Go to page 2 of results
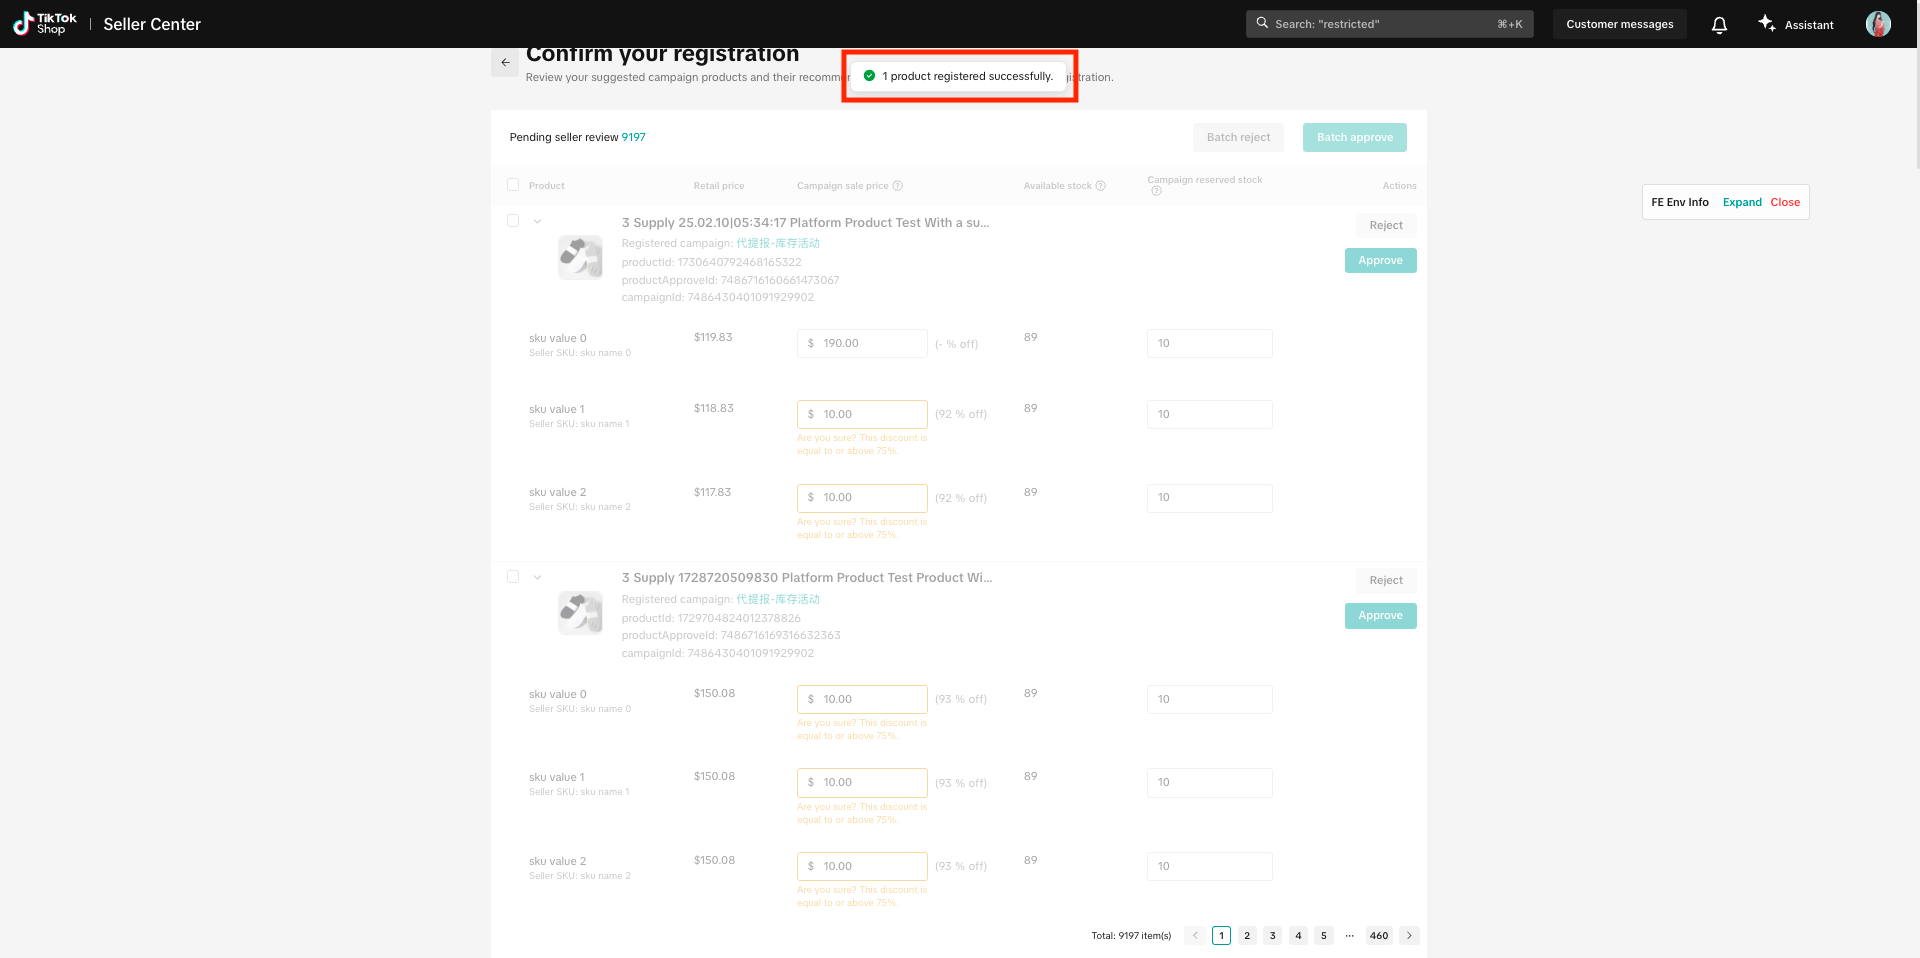Viewport: 1920px width, 958px height. pos(1247,936)
